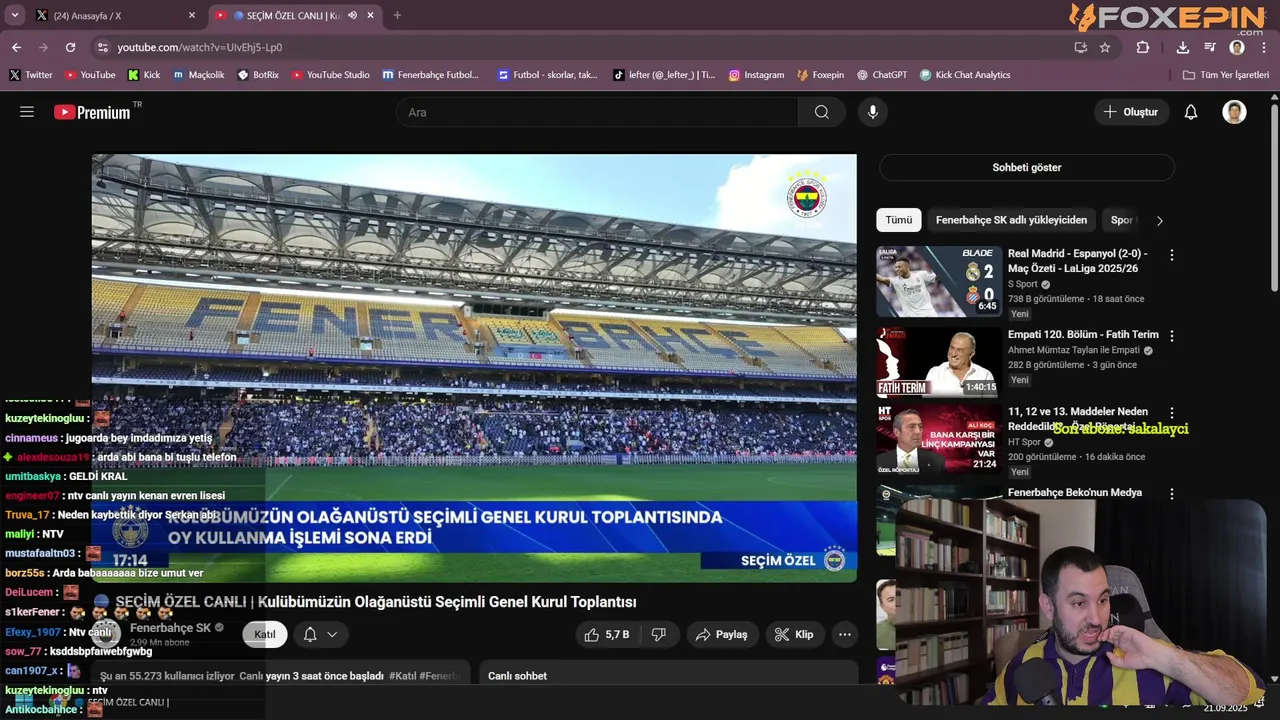This screenshot has height=720, width=1280.
Task: Select Fenerbahçe SK adlı yükleyiciden chip
Action: (1011, 220)
